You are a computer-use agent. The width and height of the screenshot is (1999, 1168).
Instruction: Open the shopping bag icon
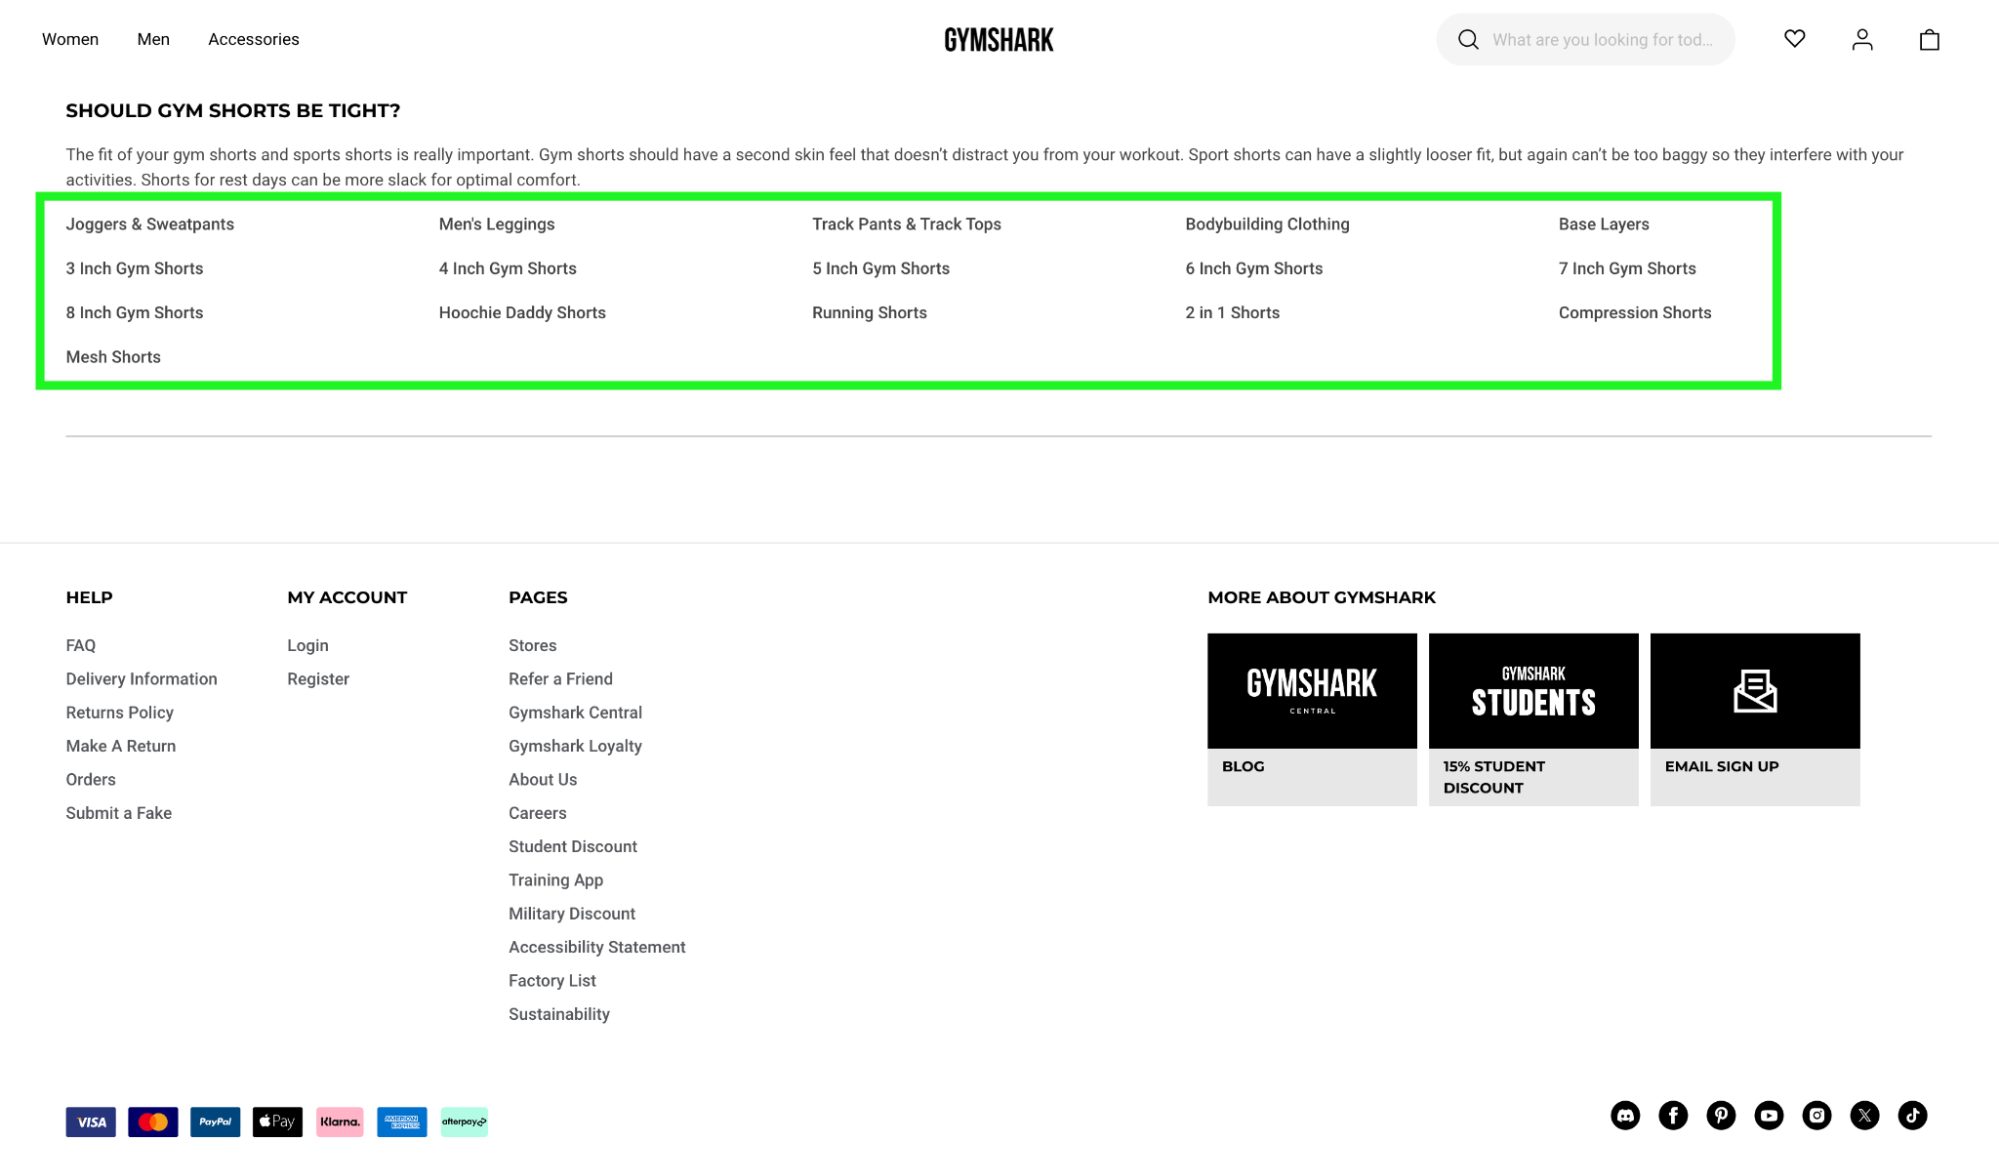coord(1929,39)
